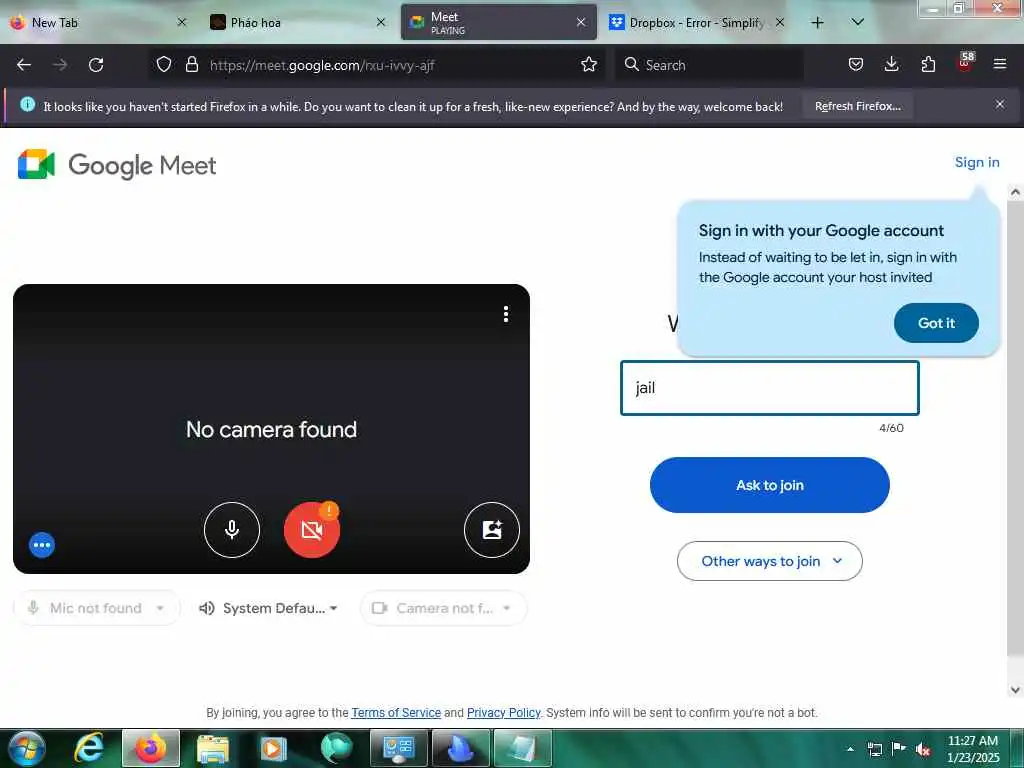Open three-dot options in video preview
Viewport: 1024px width, 768px height.
coord(505,314)
